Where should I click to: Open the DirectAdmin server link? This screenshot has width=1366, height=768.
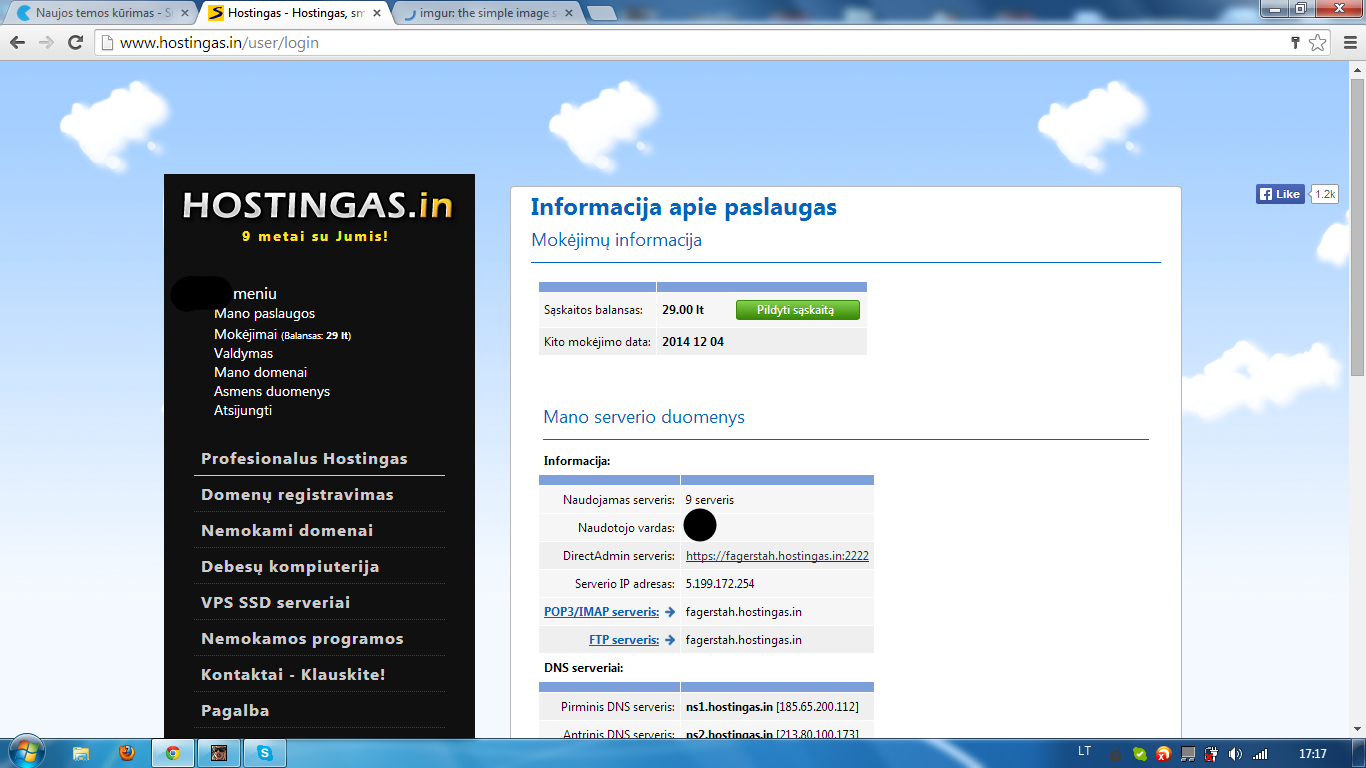coord(777,556)
